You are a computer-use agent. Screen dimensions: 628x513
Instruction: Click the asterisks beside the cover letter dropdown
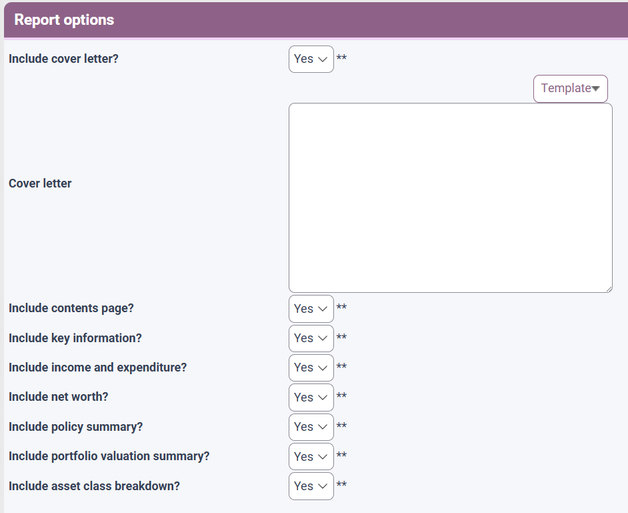click(342, 59)
